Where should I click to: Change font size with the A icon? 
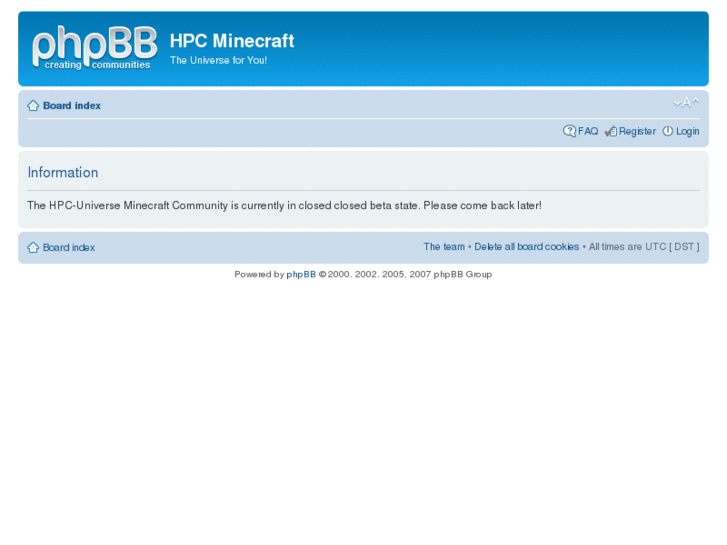point(686,103)
